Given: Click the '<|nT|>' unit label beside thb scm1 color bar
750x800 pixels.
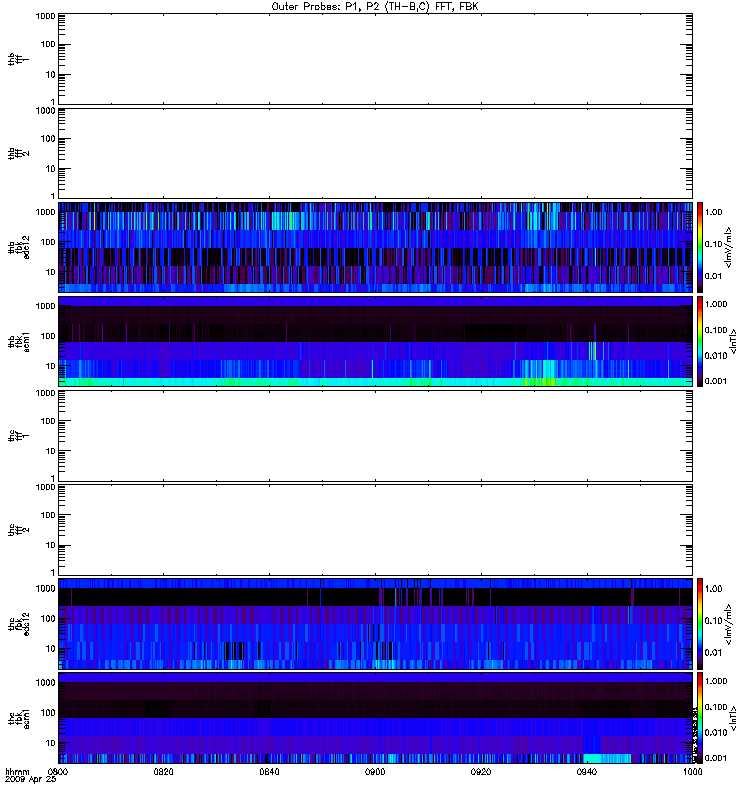Looking at the screenshot, I should pos(733,341).
